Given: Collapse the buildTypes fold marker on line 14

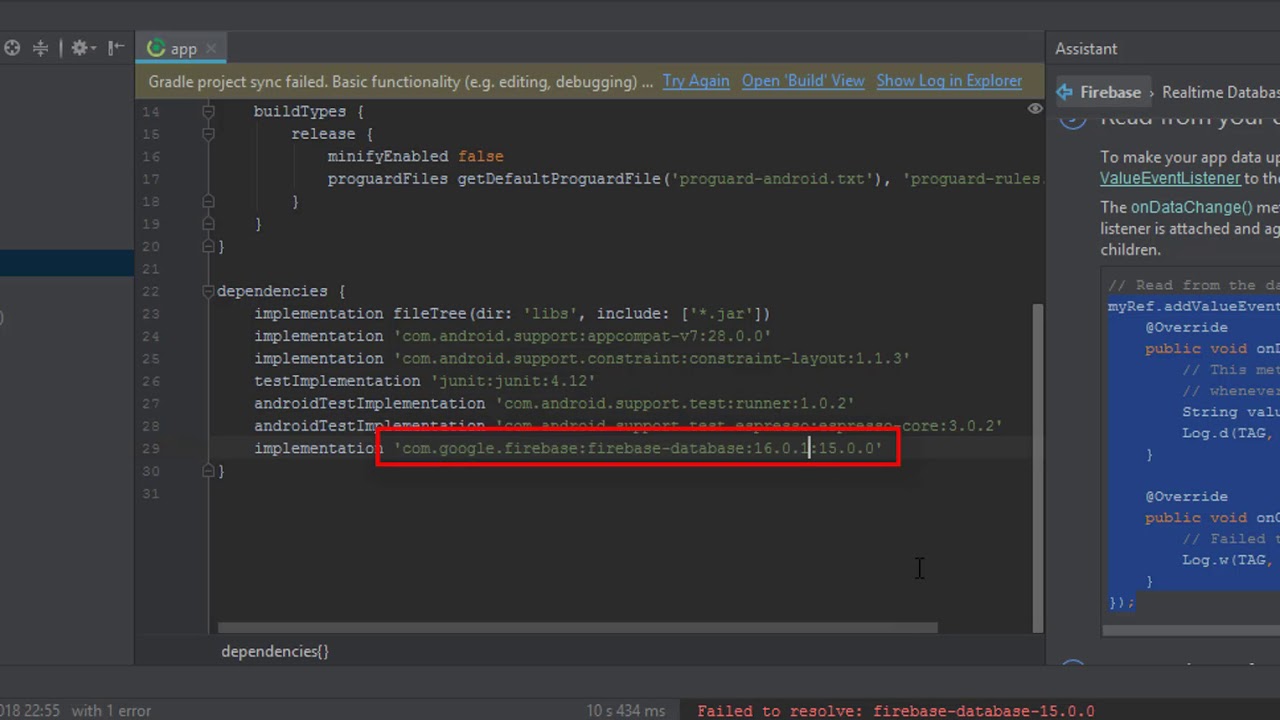Looking at the screenshot, I should [x=208, y=111].
